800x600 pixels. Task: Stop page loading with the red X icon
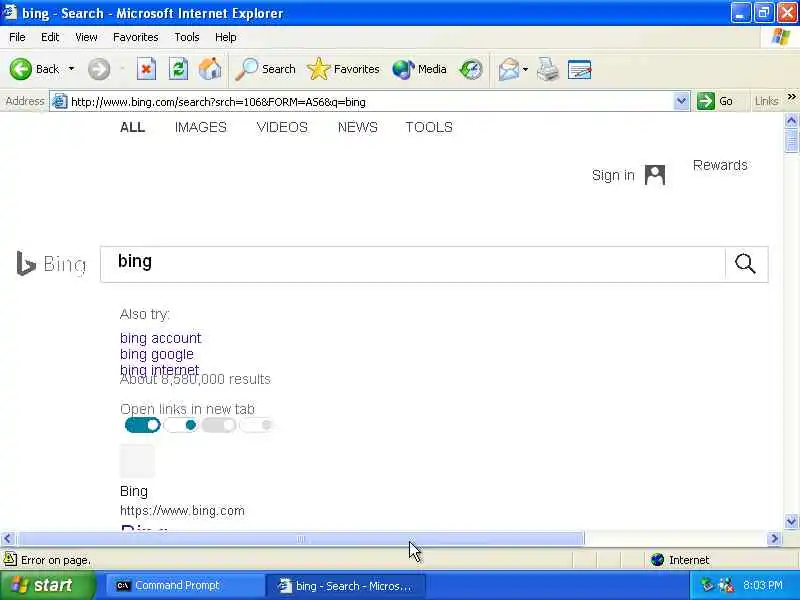click(x=146, y=69)
